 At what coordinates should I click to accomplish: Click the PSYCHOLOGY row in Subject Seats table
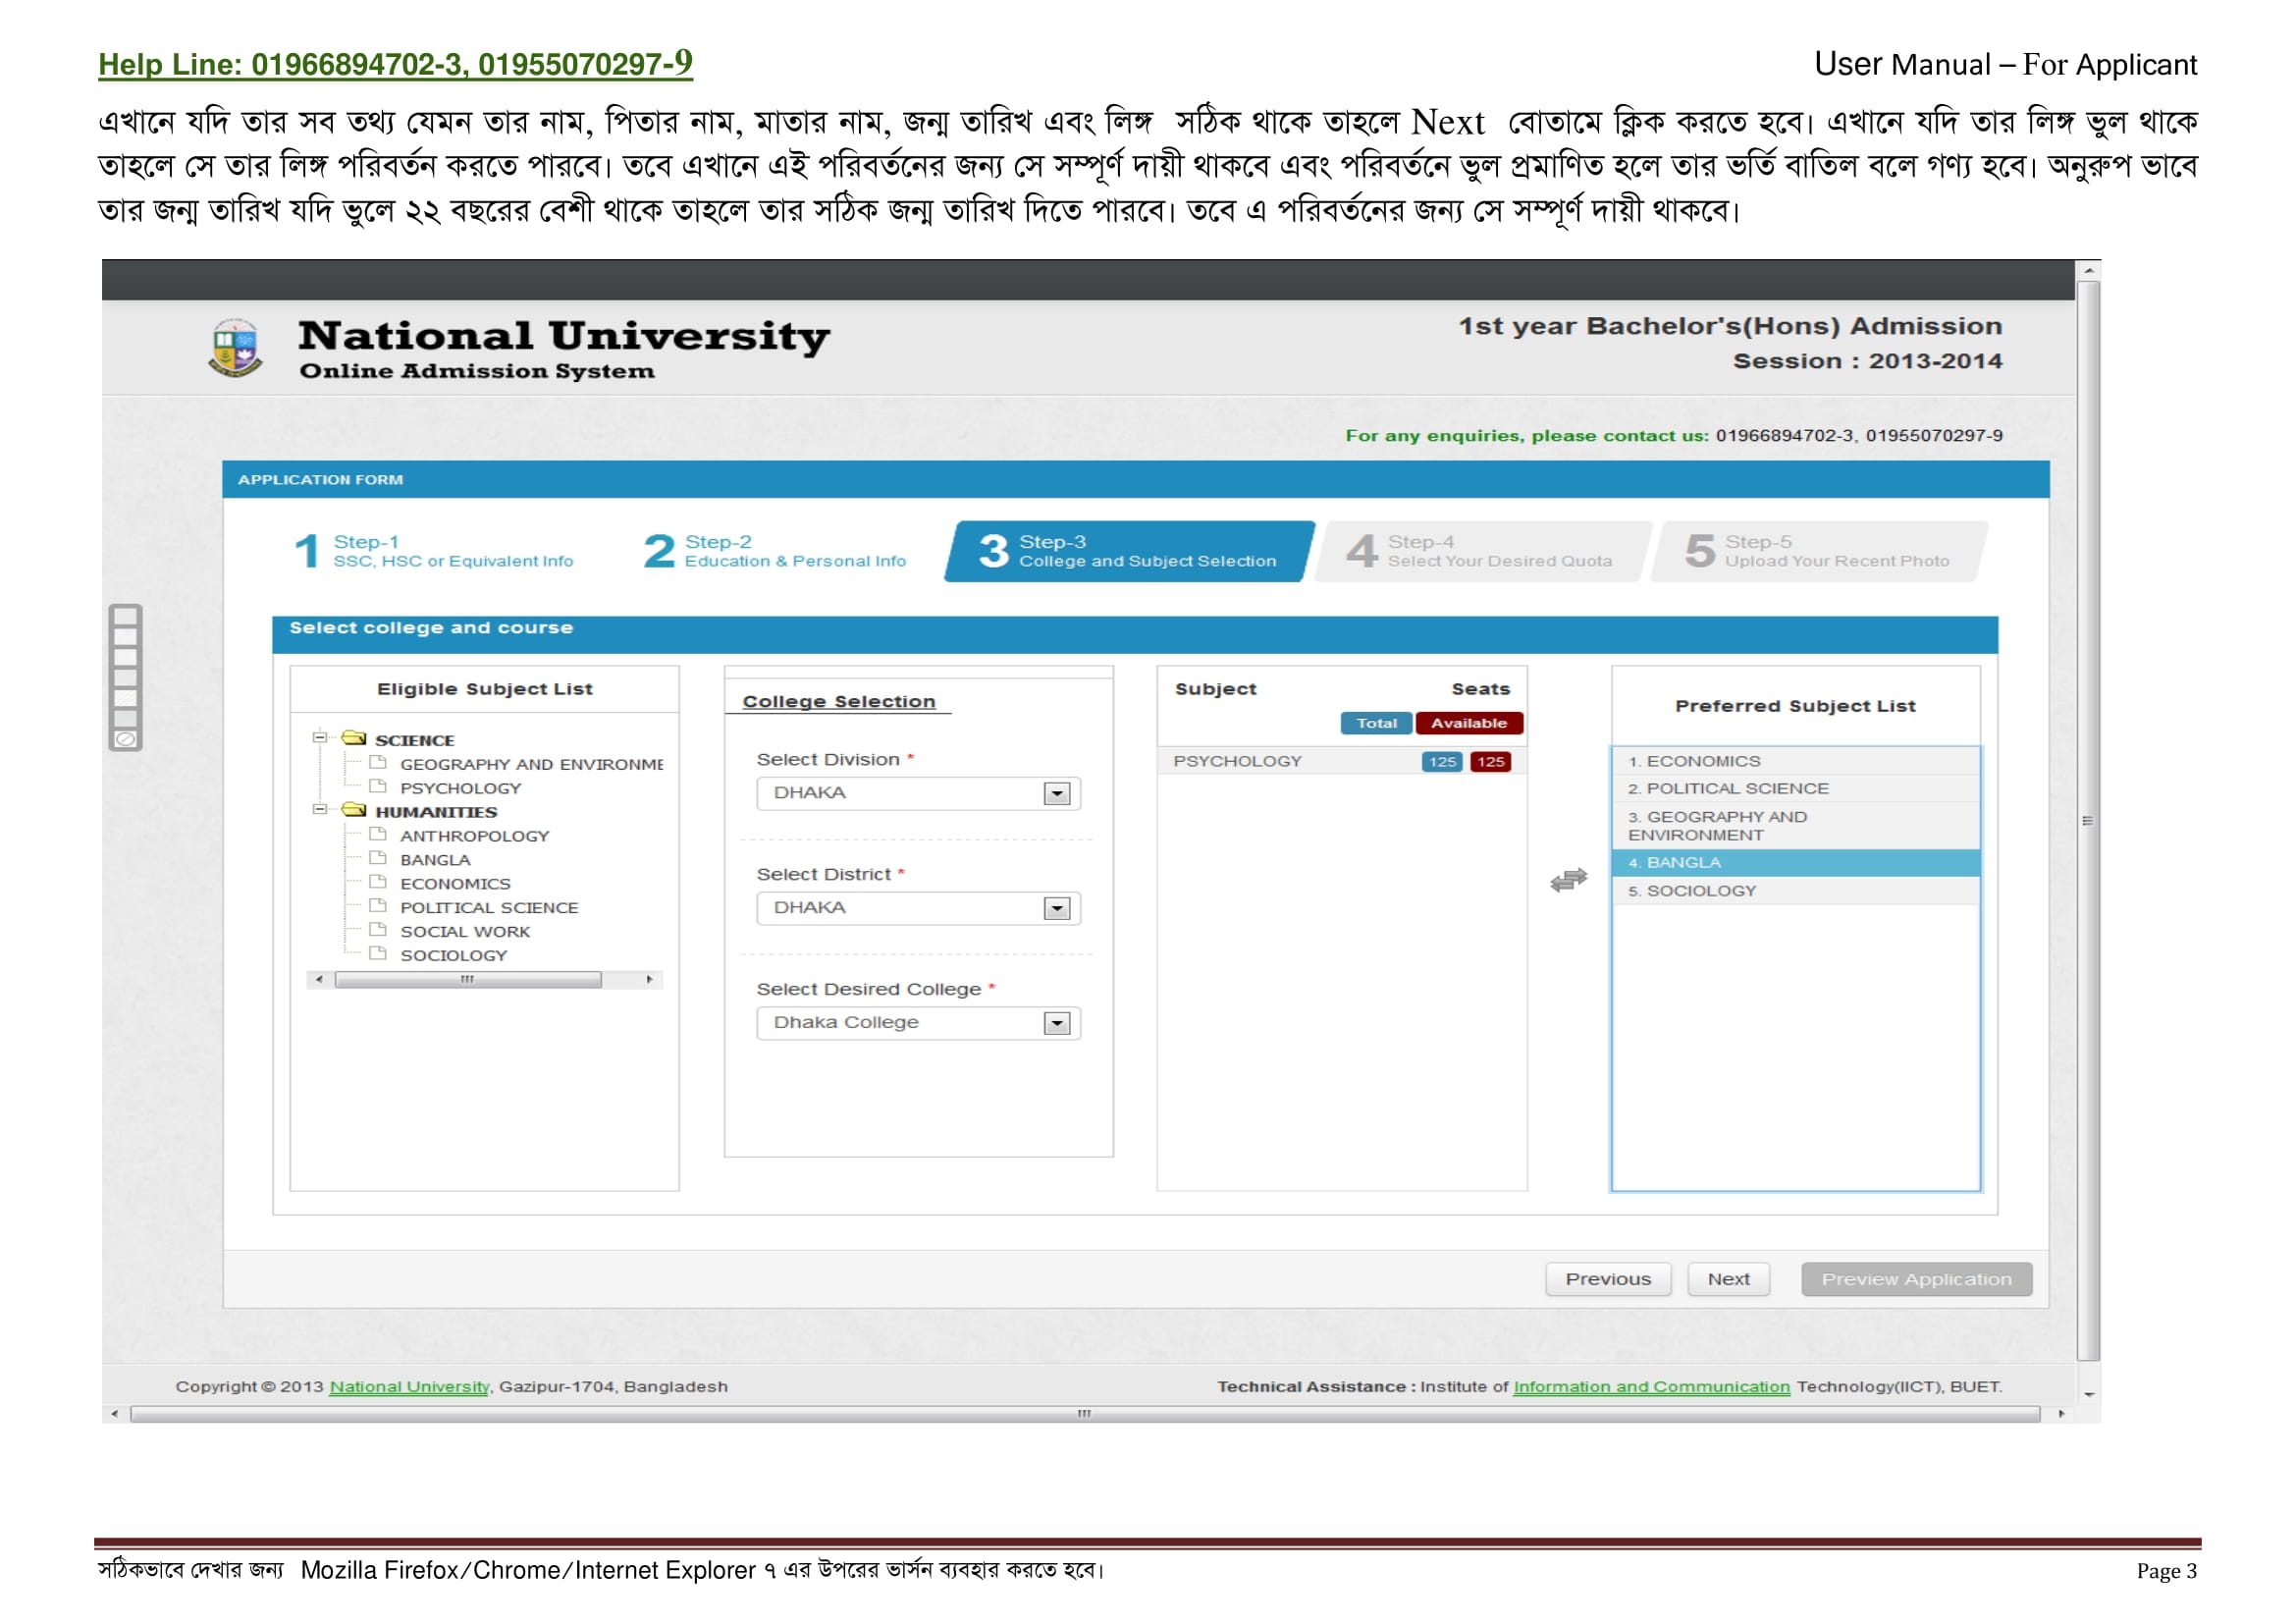(x=1341, y=761)
